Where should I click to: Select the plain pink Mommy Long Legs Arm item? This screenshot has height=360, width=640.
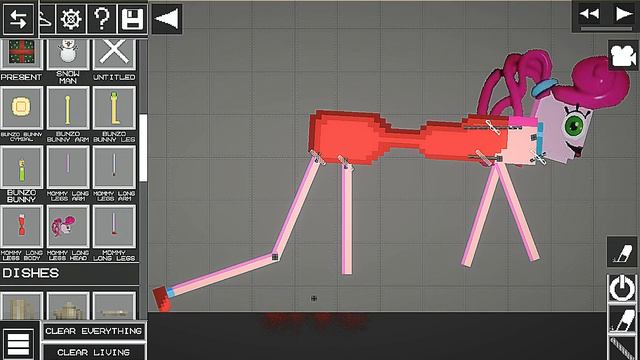point(68,167)
